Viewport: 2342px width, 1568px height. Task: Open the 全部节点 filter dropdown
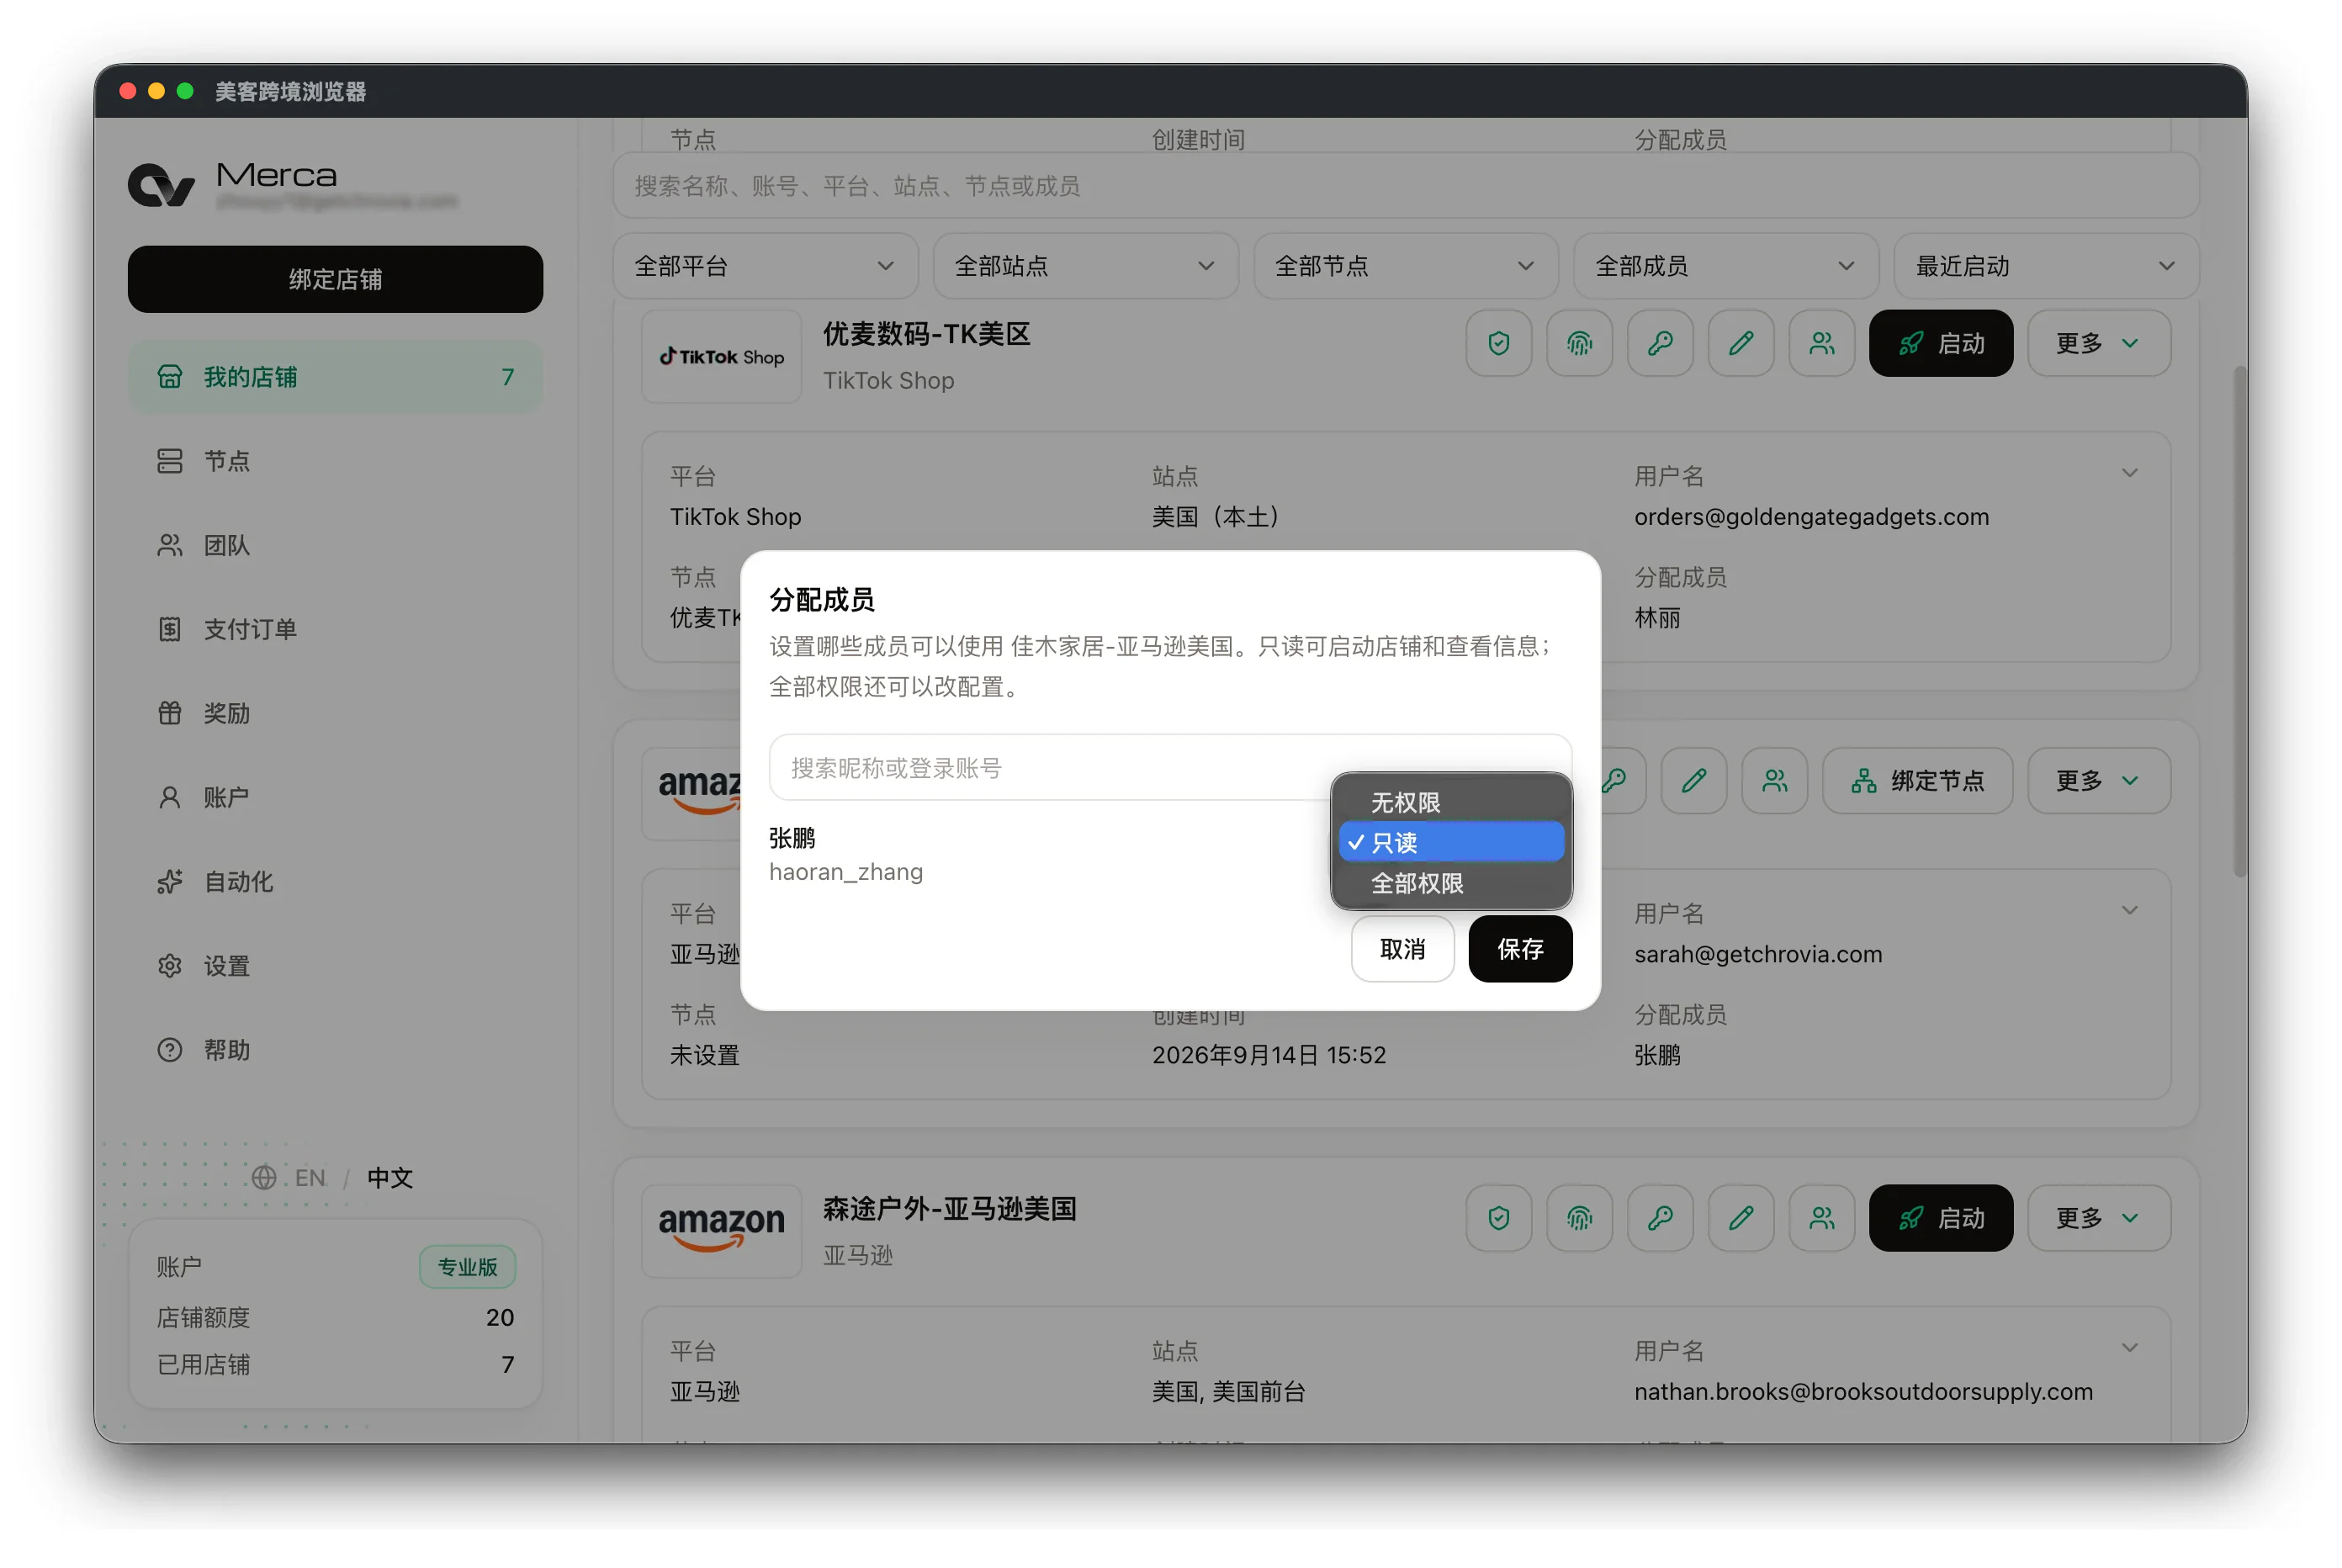(x=1405, y=266)
